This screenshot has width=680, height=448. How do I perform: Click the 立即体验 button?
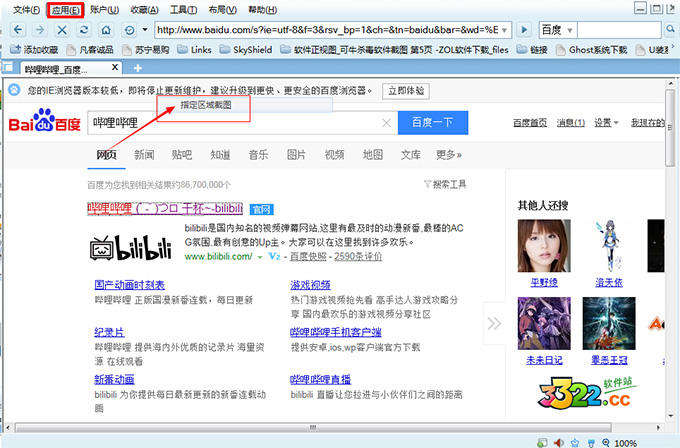coord(406,90)
